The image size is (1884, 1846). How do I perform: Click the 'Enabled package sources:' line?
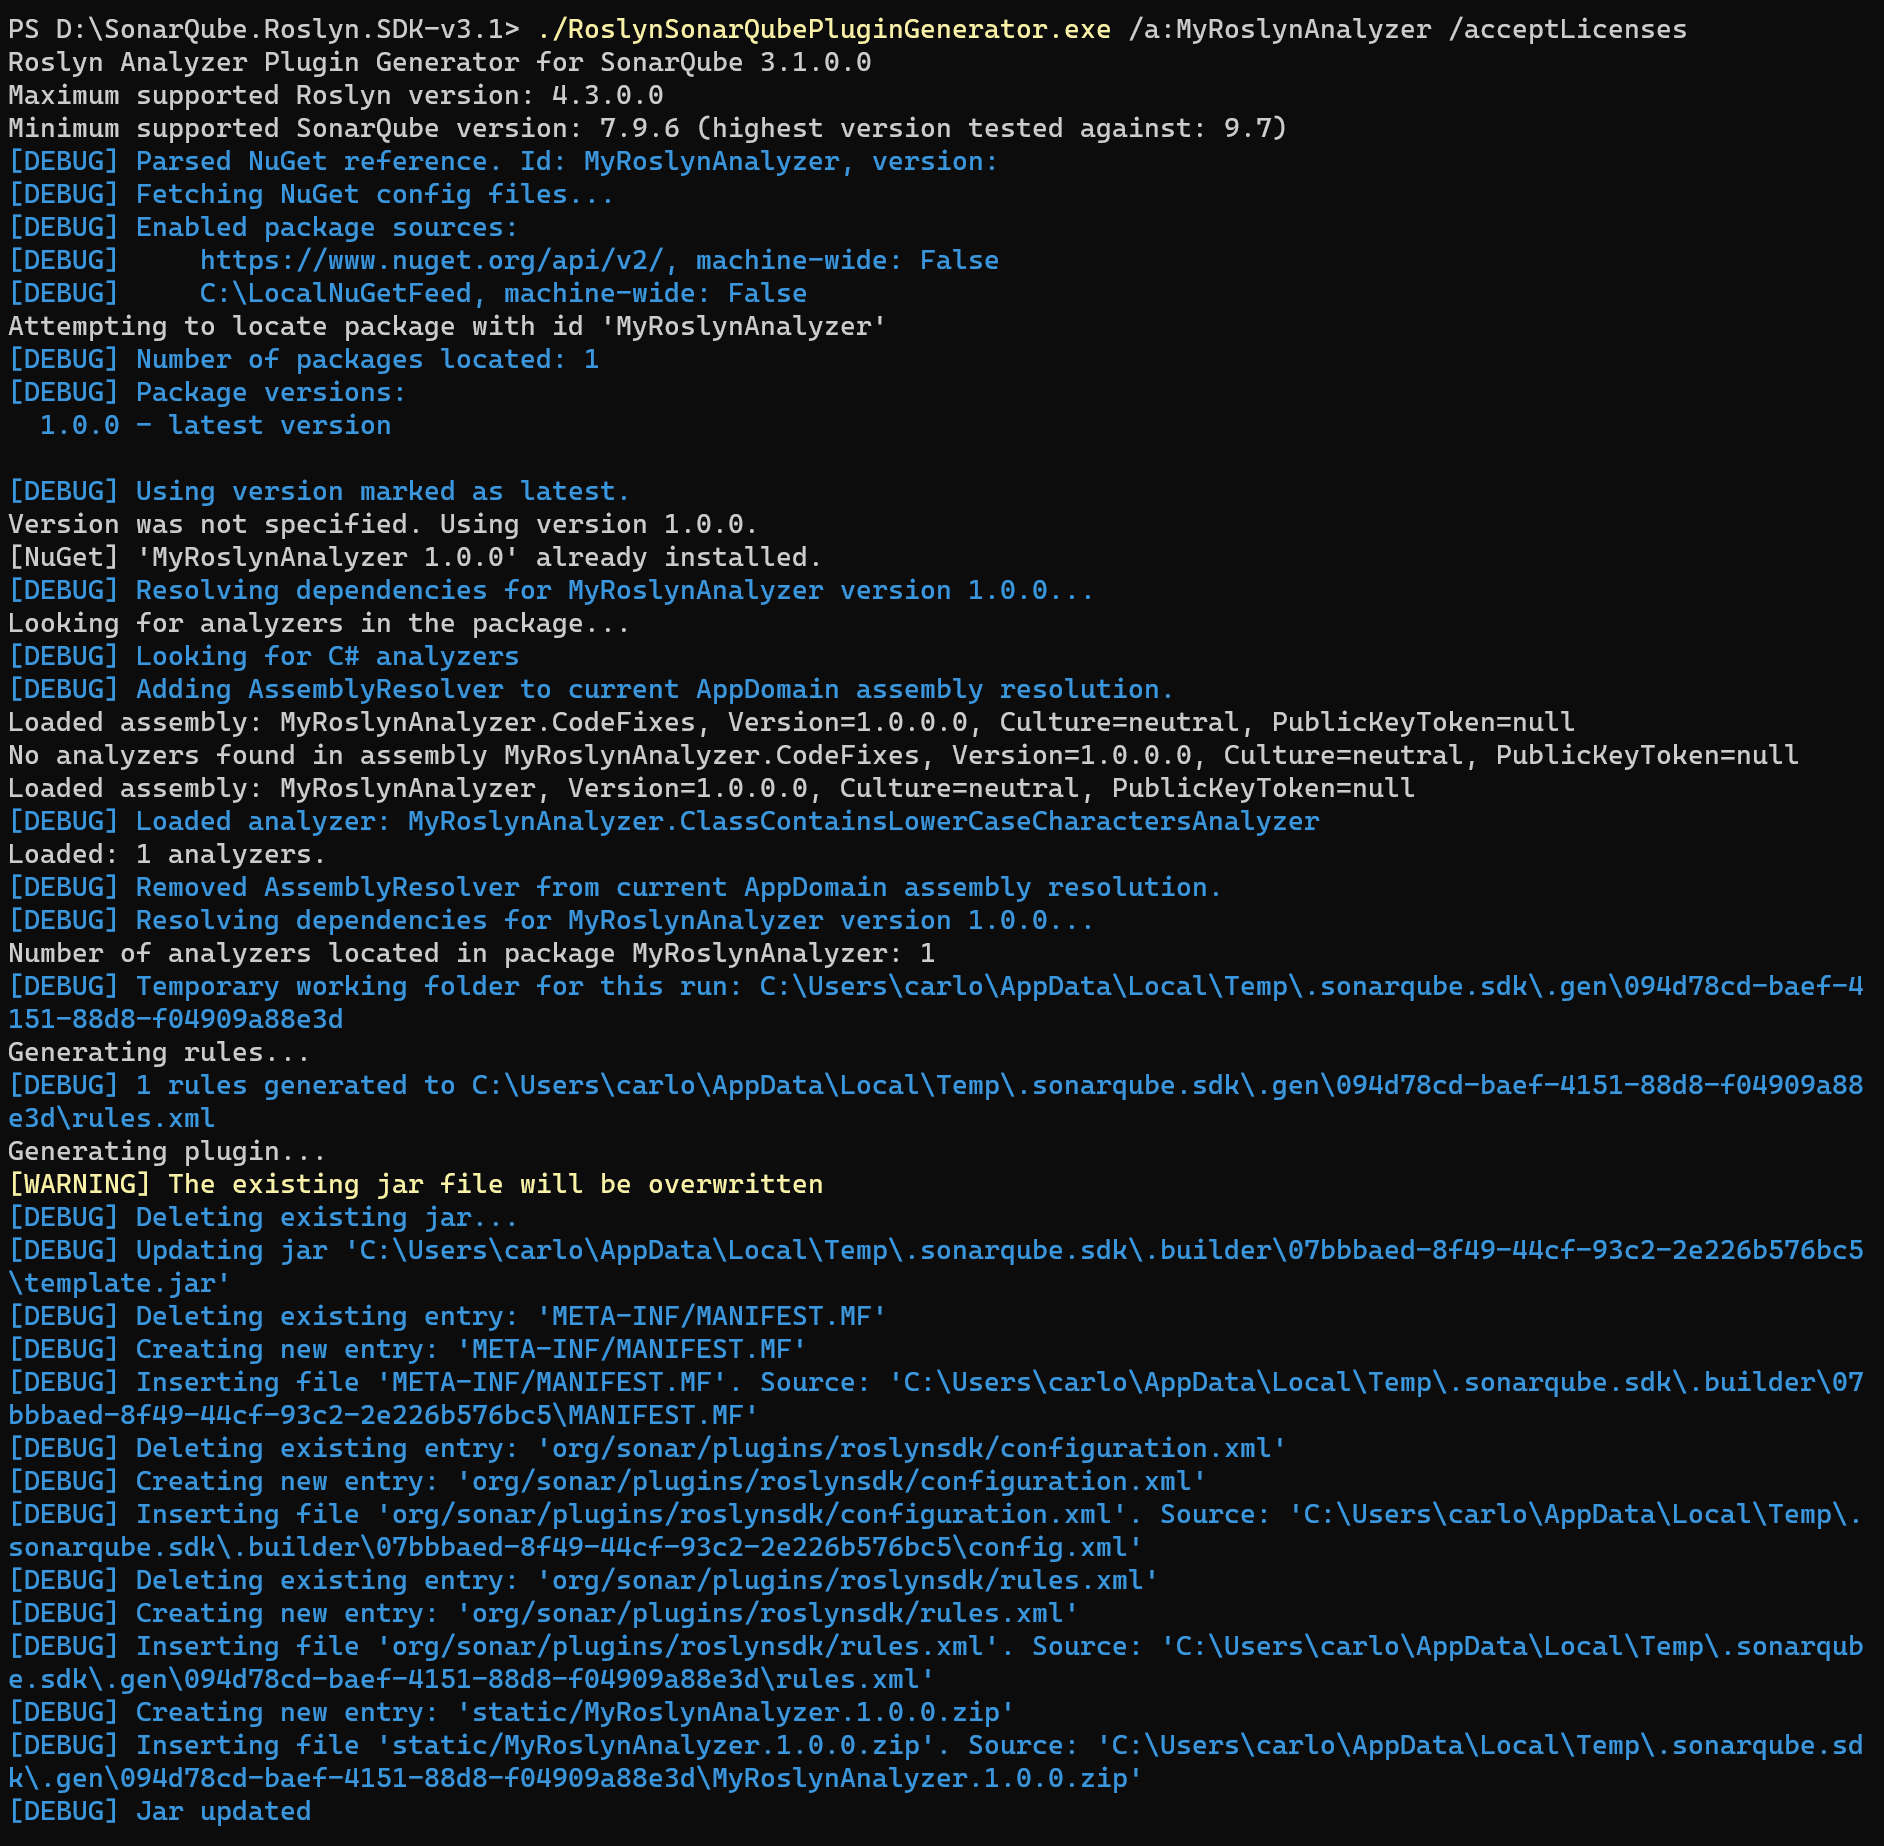pos(264,227)
